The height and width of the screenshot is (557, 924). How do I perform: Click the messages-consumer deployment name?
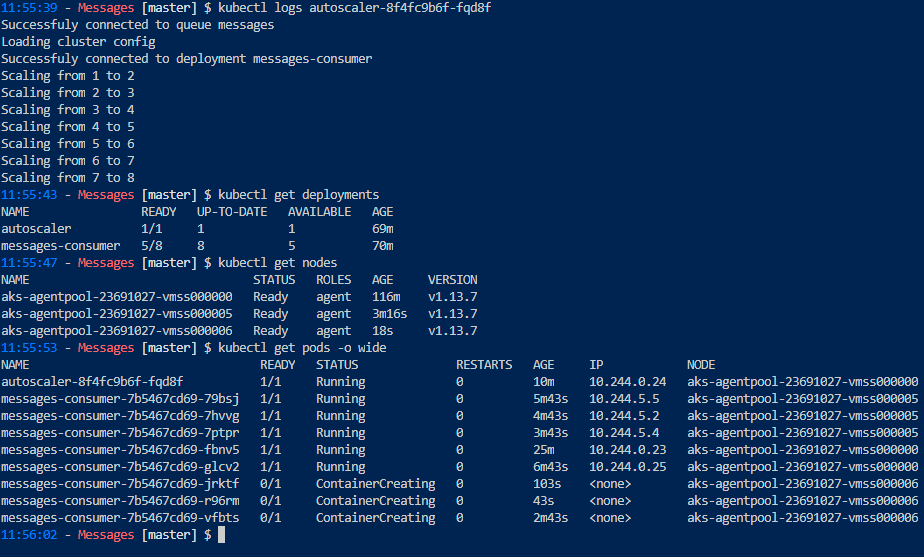click(x=60, y=246)
